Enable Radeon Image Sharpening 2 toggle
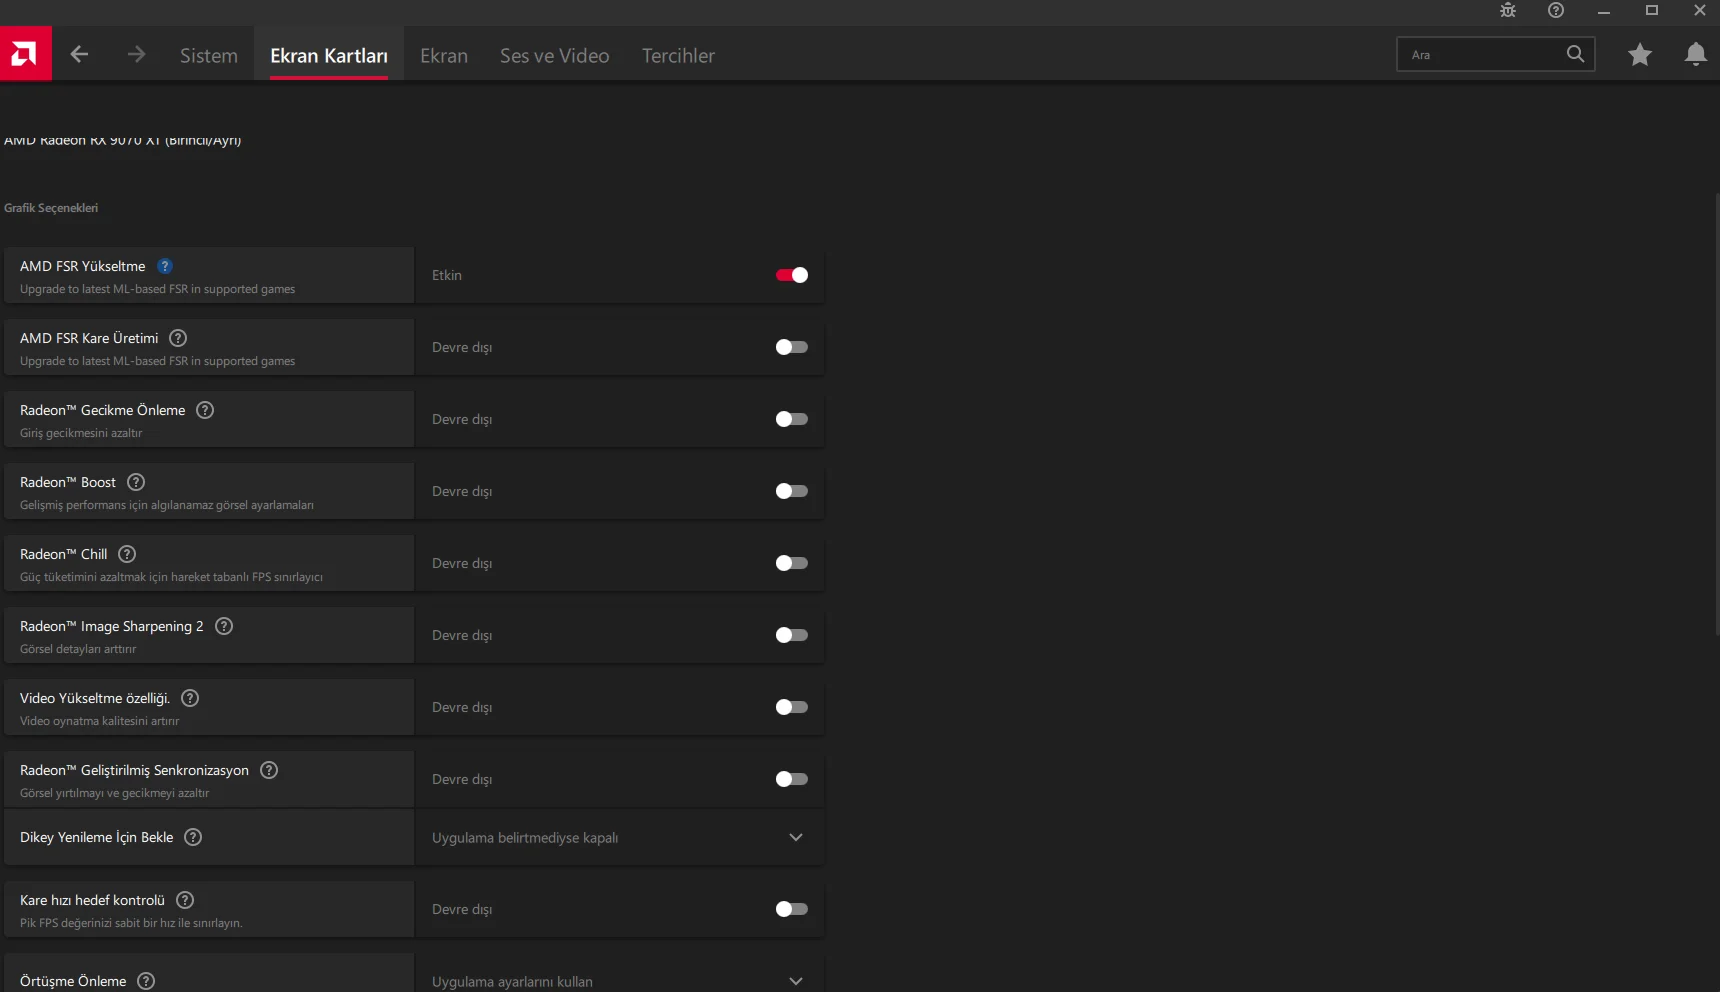This screenshot has width=1720, height=992. point(792,635)
